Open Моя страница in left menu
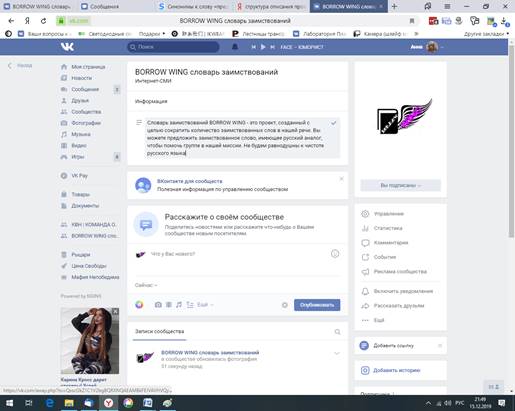 click(x=88, y=67)
